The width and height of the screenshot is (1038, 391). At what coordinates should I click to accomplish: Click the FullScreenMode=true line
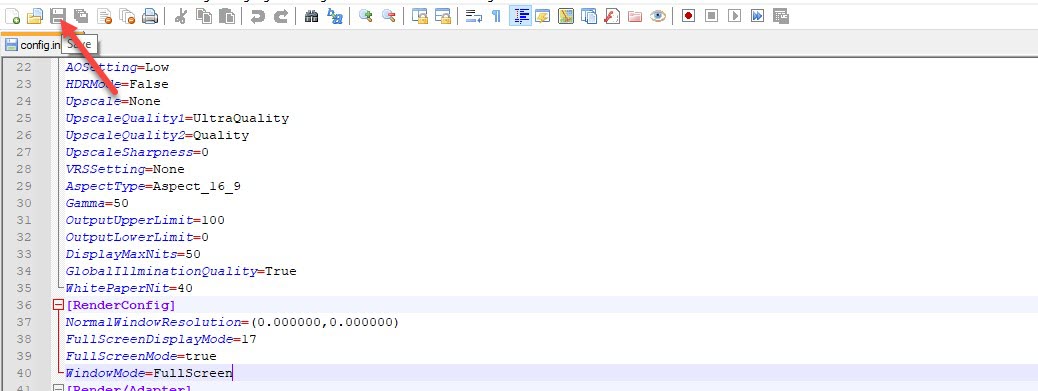tap(140, 357)
